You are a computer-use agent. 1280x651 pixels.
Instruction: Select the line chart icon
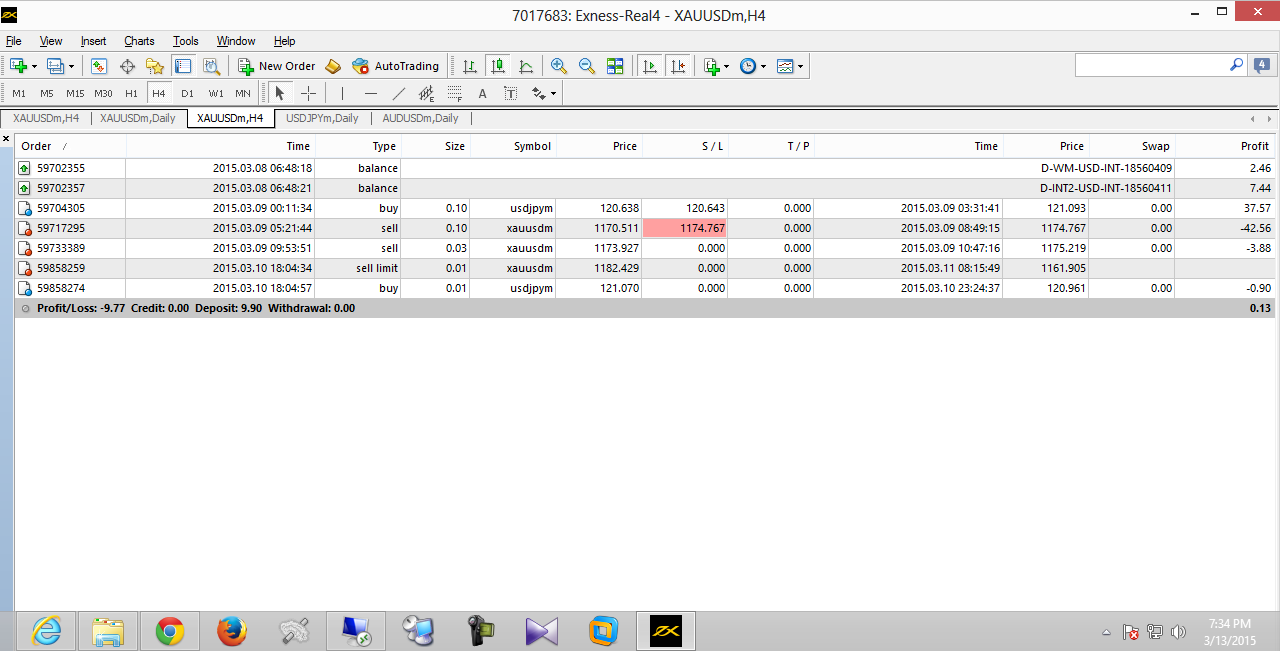526,66
